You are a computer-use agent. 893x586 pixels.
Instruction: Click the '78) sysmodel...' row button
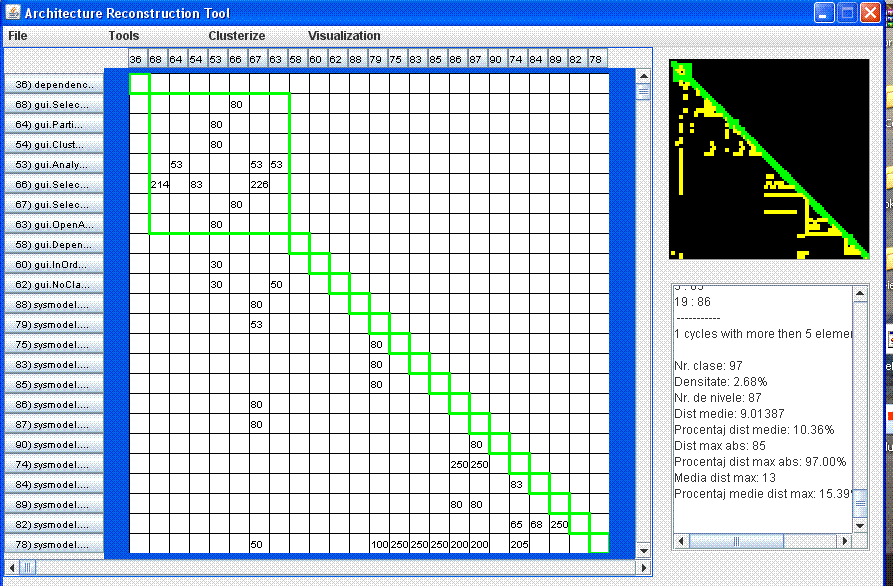[x=53, y=545]
